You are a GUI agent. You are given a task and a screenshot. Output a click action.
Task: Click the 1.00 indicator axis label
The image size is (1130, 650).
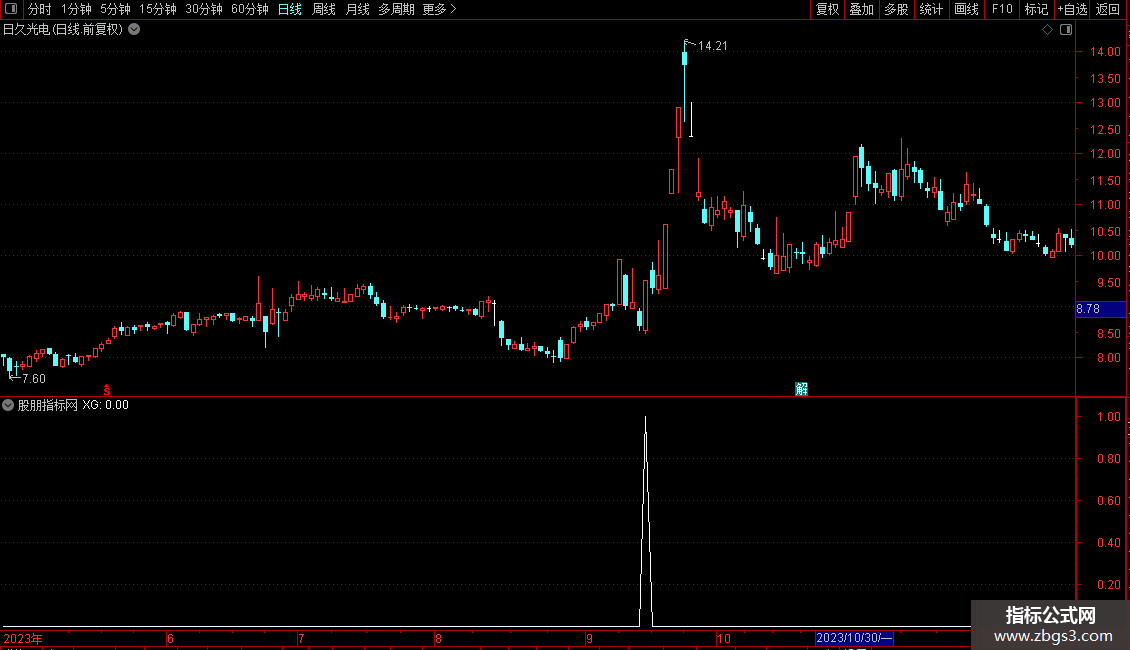tap(1108, 417)
